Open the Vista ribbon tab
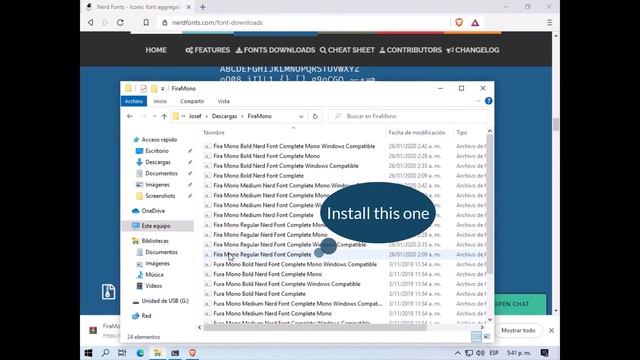The width and height of the screenshot is (640, 360). [x=223, y=101]
